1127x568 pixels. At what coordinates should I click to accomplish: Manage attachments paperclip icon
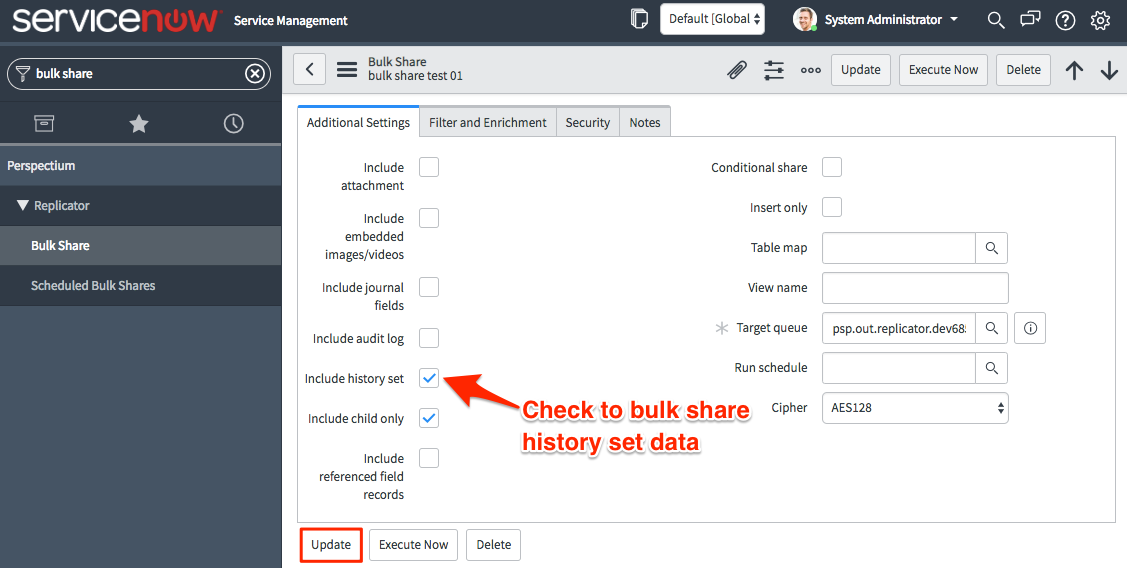pyautogui.click(x=737, y=70)
